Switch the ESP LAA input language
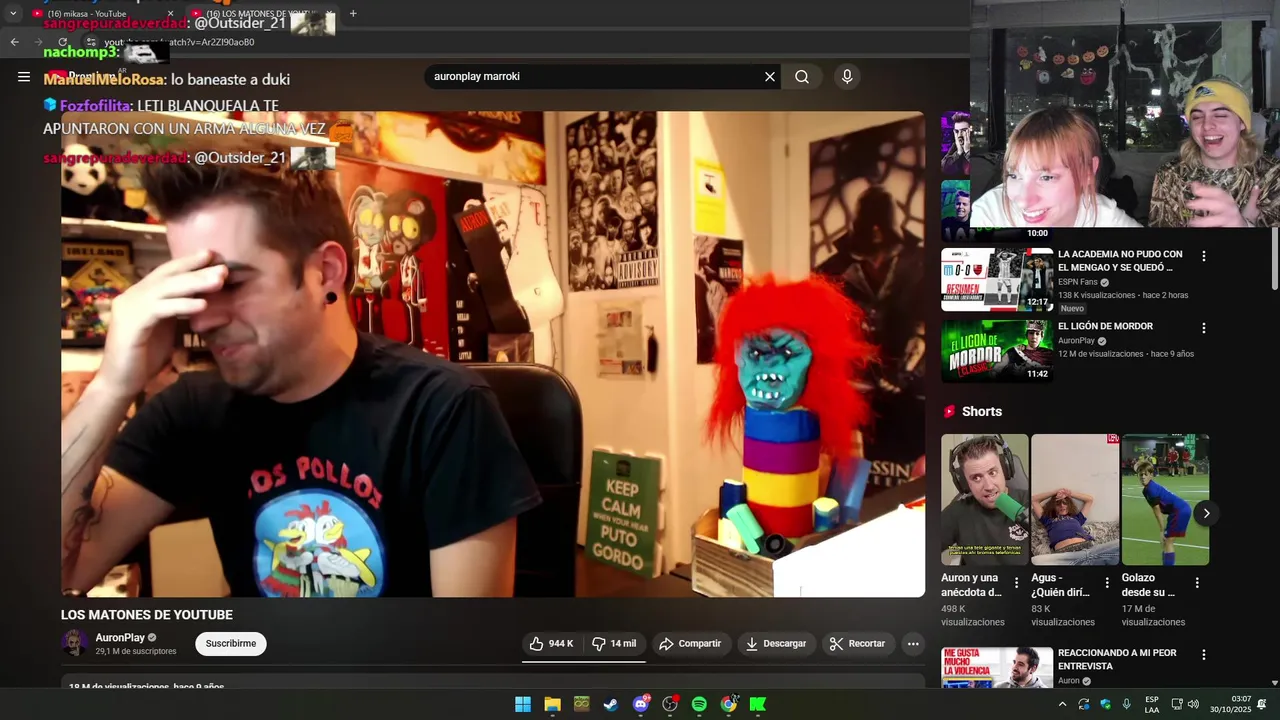The width and height of the screenshot is (1280, 720). coord(1152,704)
